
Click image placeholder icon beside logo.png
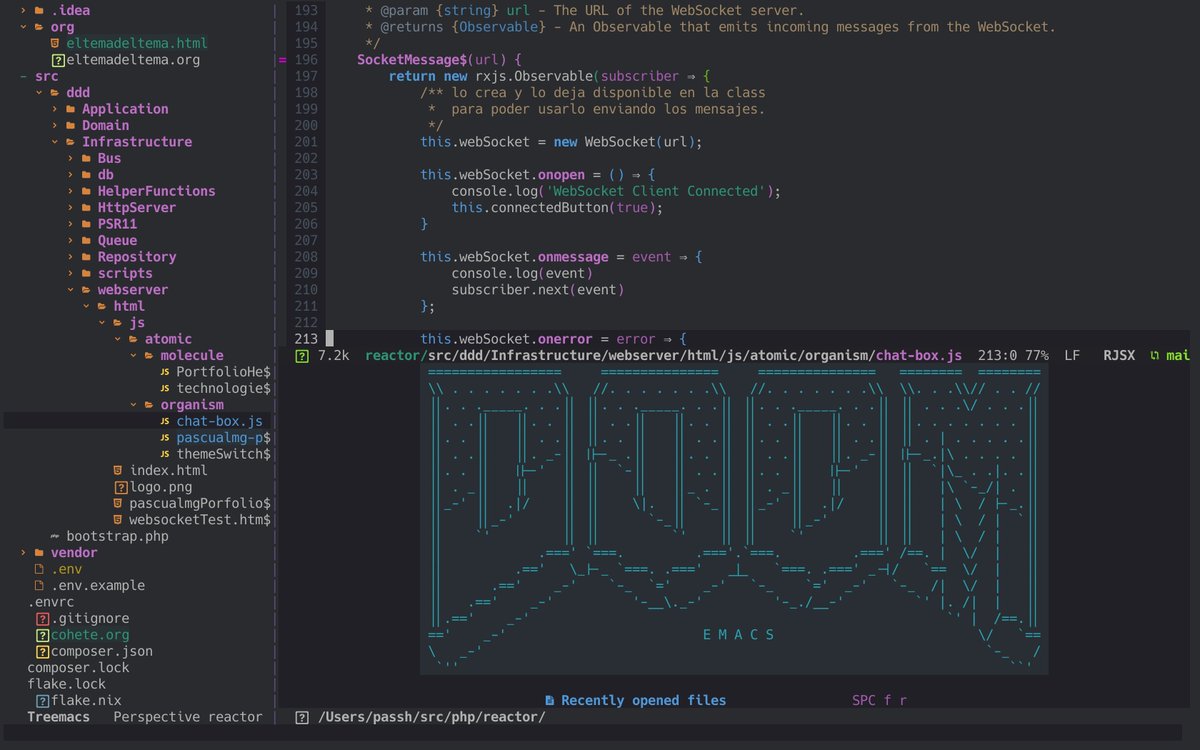(121, 487)
